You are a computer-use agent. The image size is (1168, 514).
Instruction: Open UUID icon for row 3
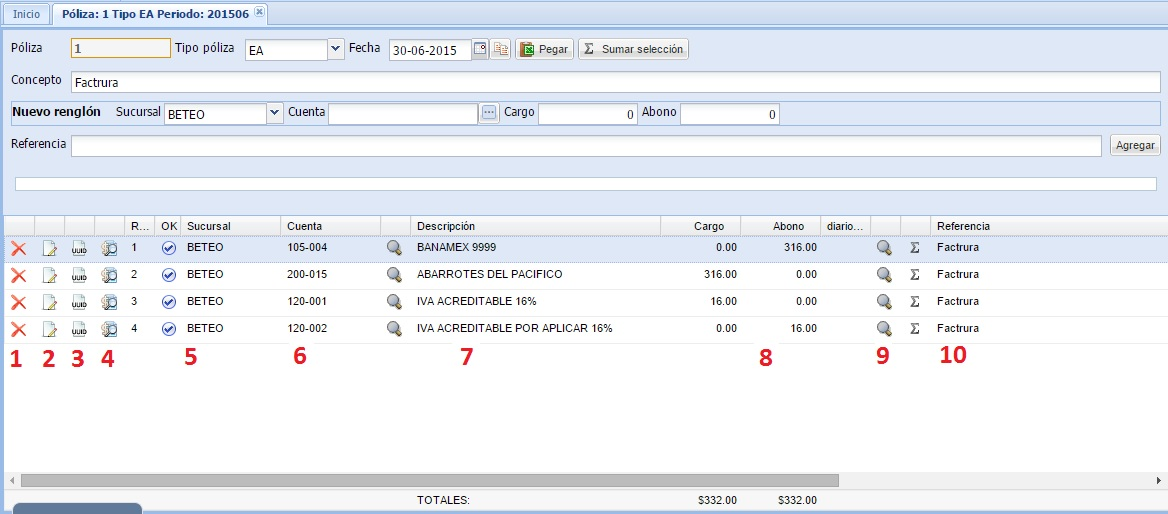[80, 302]
